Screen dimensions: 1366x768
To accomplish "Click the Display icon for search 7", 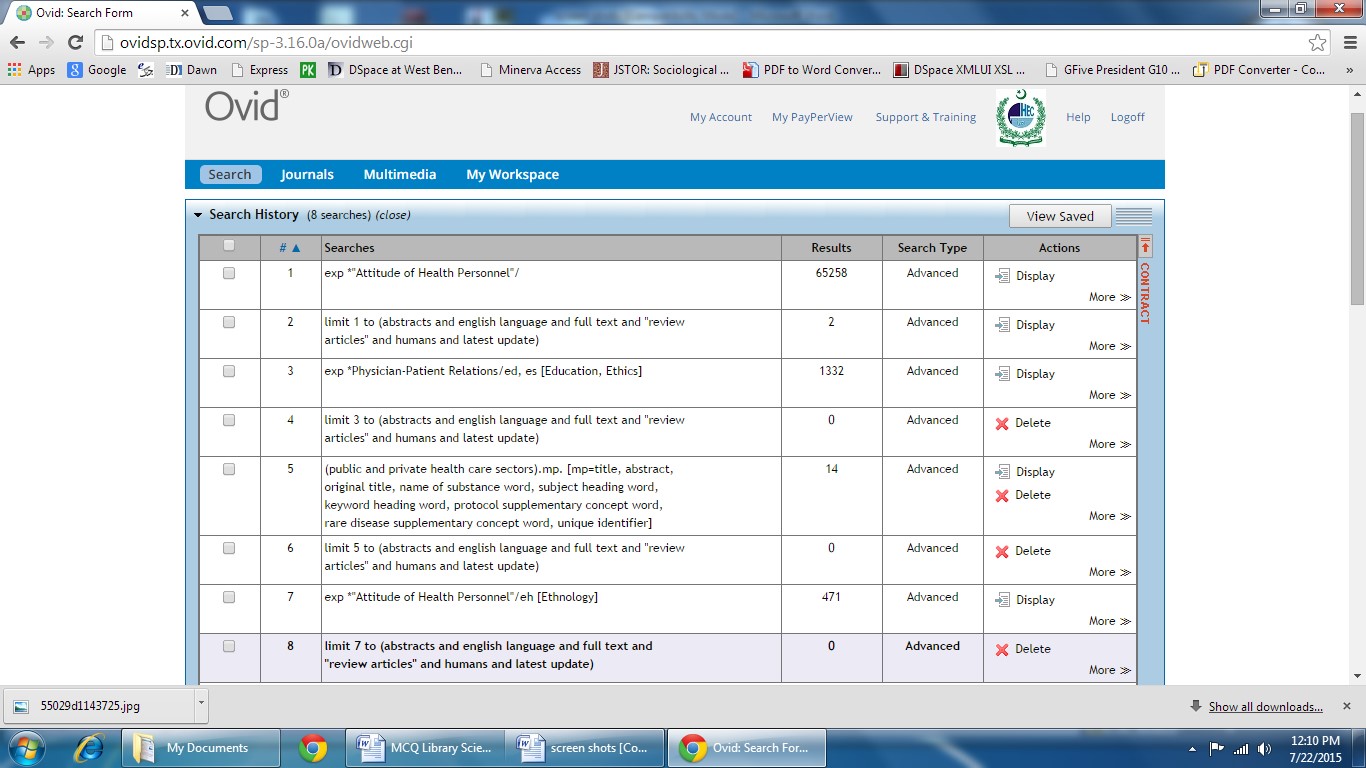I will point(1003,600).
